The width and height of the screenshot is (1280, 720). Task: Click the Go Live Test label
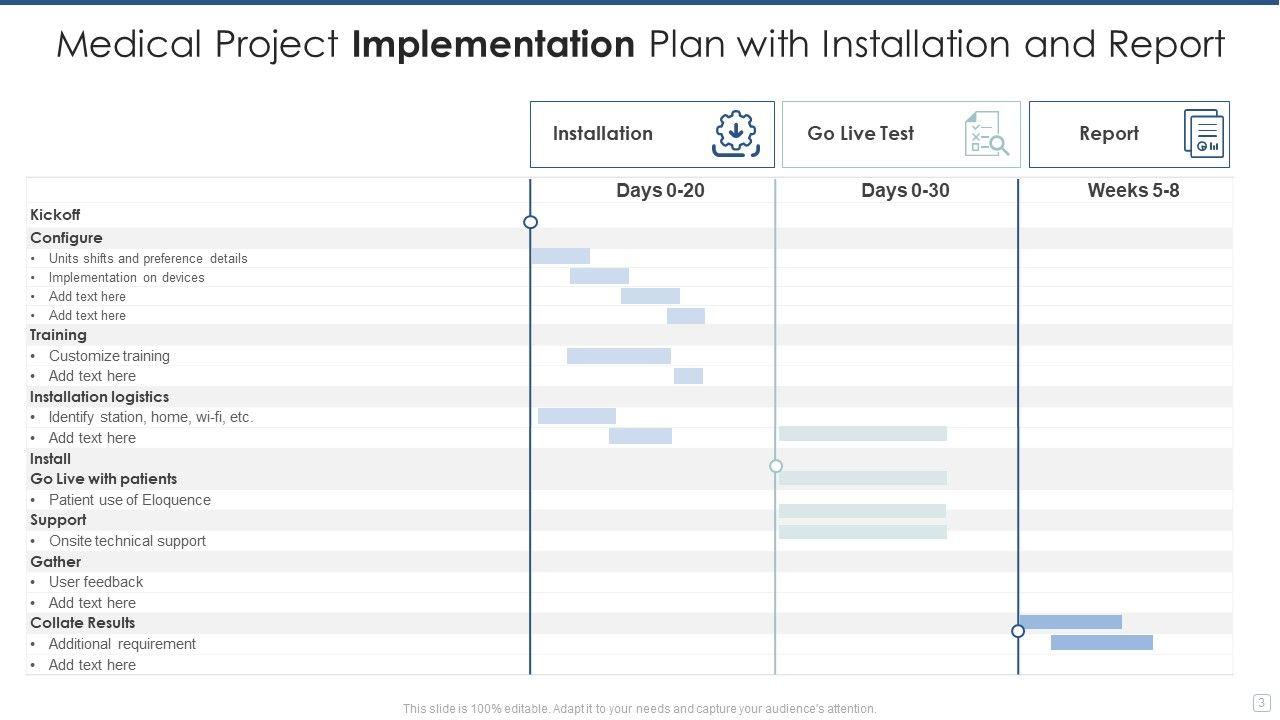point(860,134)
